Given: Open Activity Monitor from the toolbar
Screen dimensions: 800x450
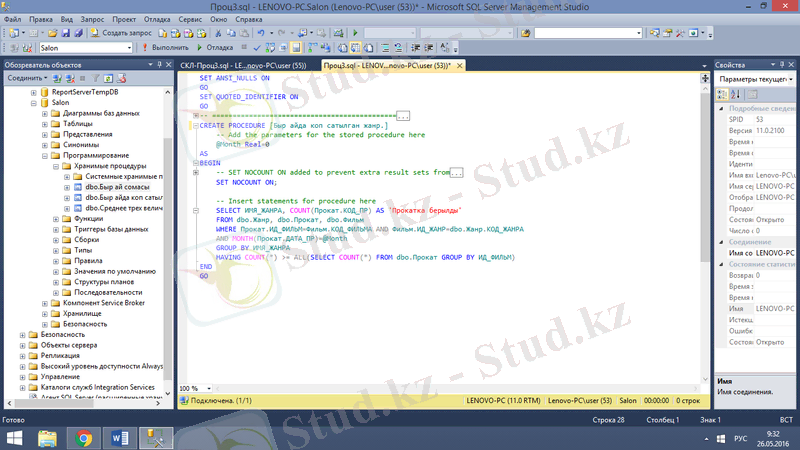Looking at the screenshot, I should (338, 33).
